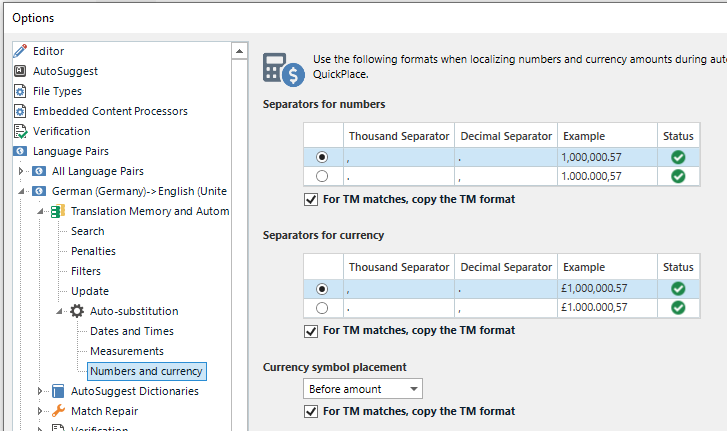This screenshot has height=431, width=727.
Task: Select Measurements in the tree
Action: tap(126, 351)
